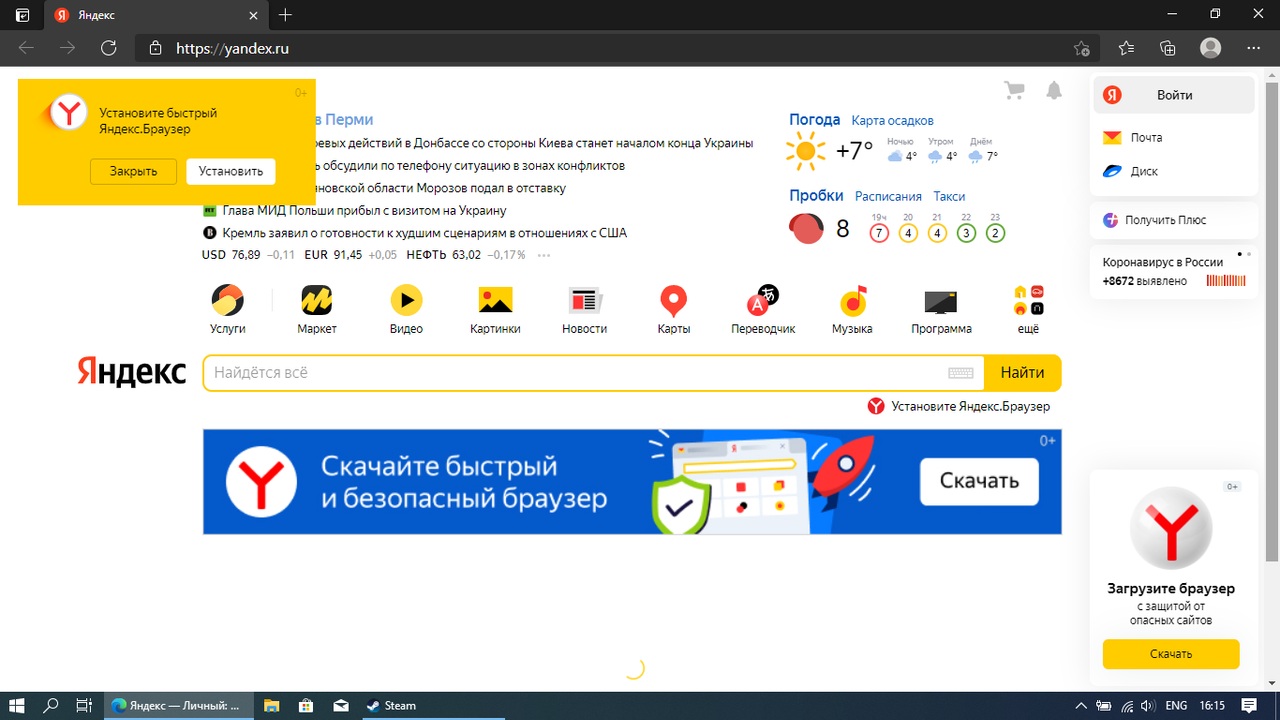The image size is (1280, 720).
Task: Read news: Кремль заявил о готовности
Action: click(424, 233)
